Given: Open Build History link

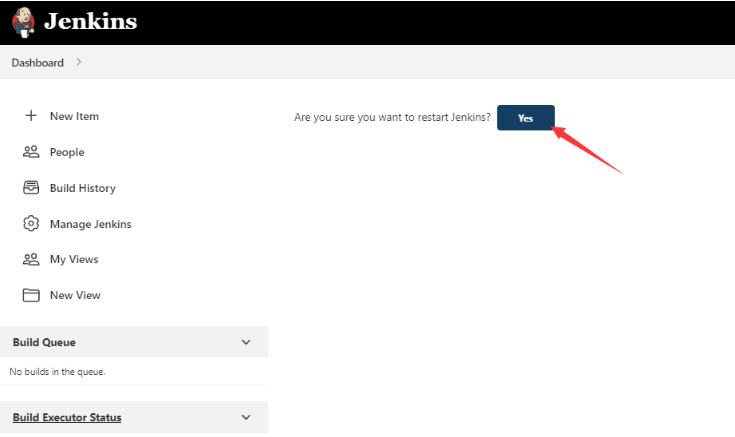Looking at the screenshot, I should click(x=83, y=188).
